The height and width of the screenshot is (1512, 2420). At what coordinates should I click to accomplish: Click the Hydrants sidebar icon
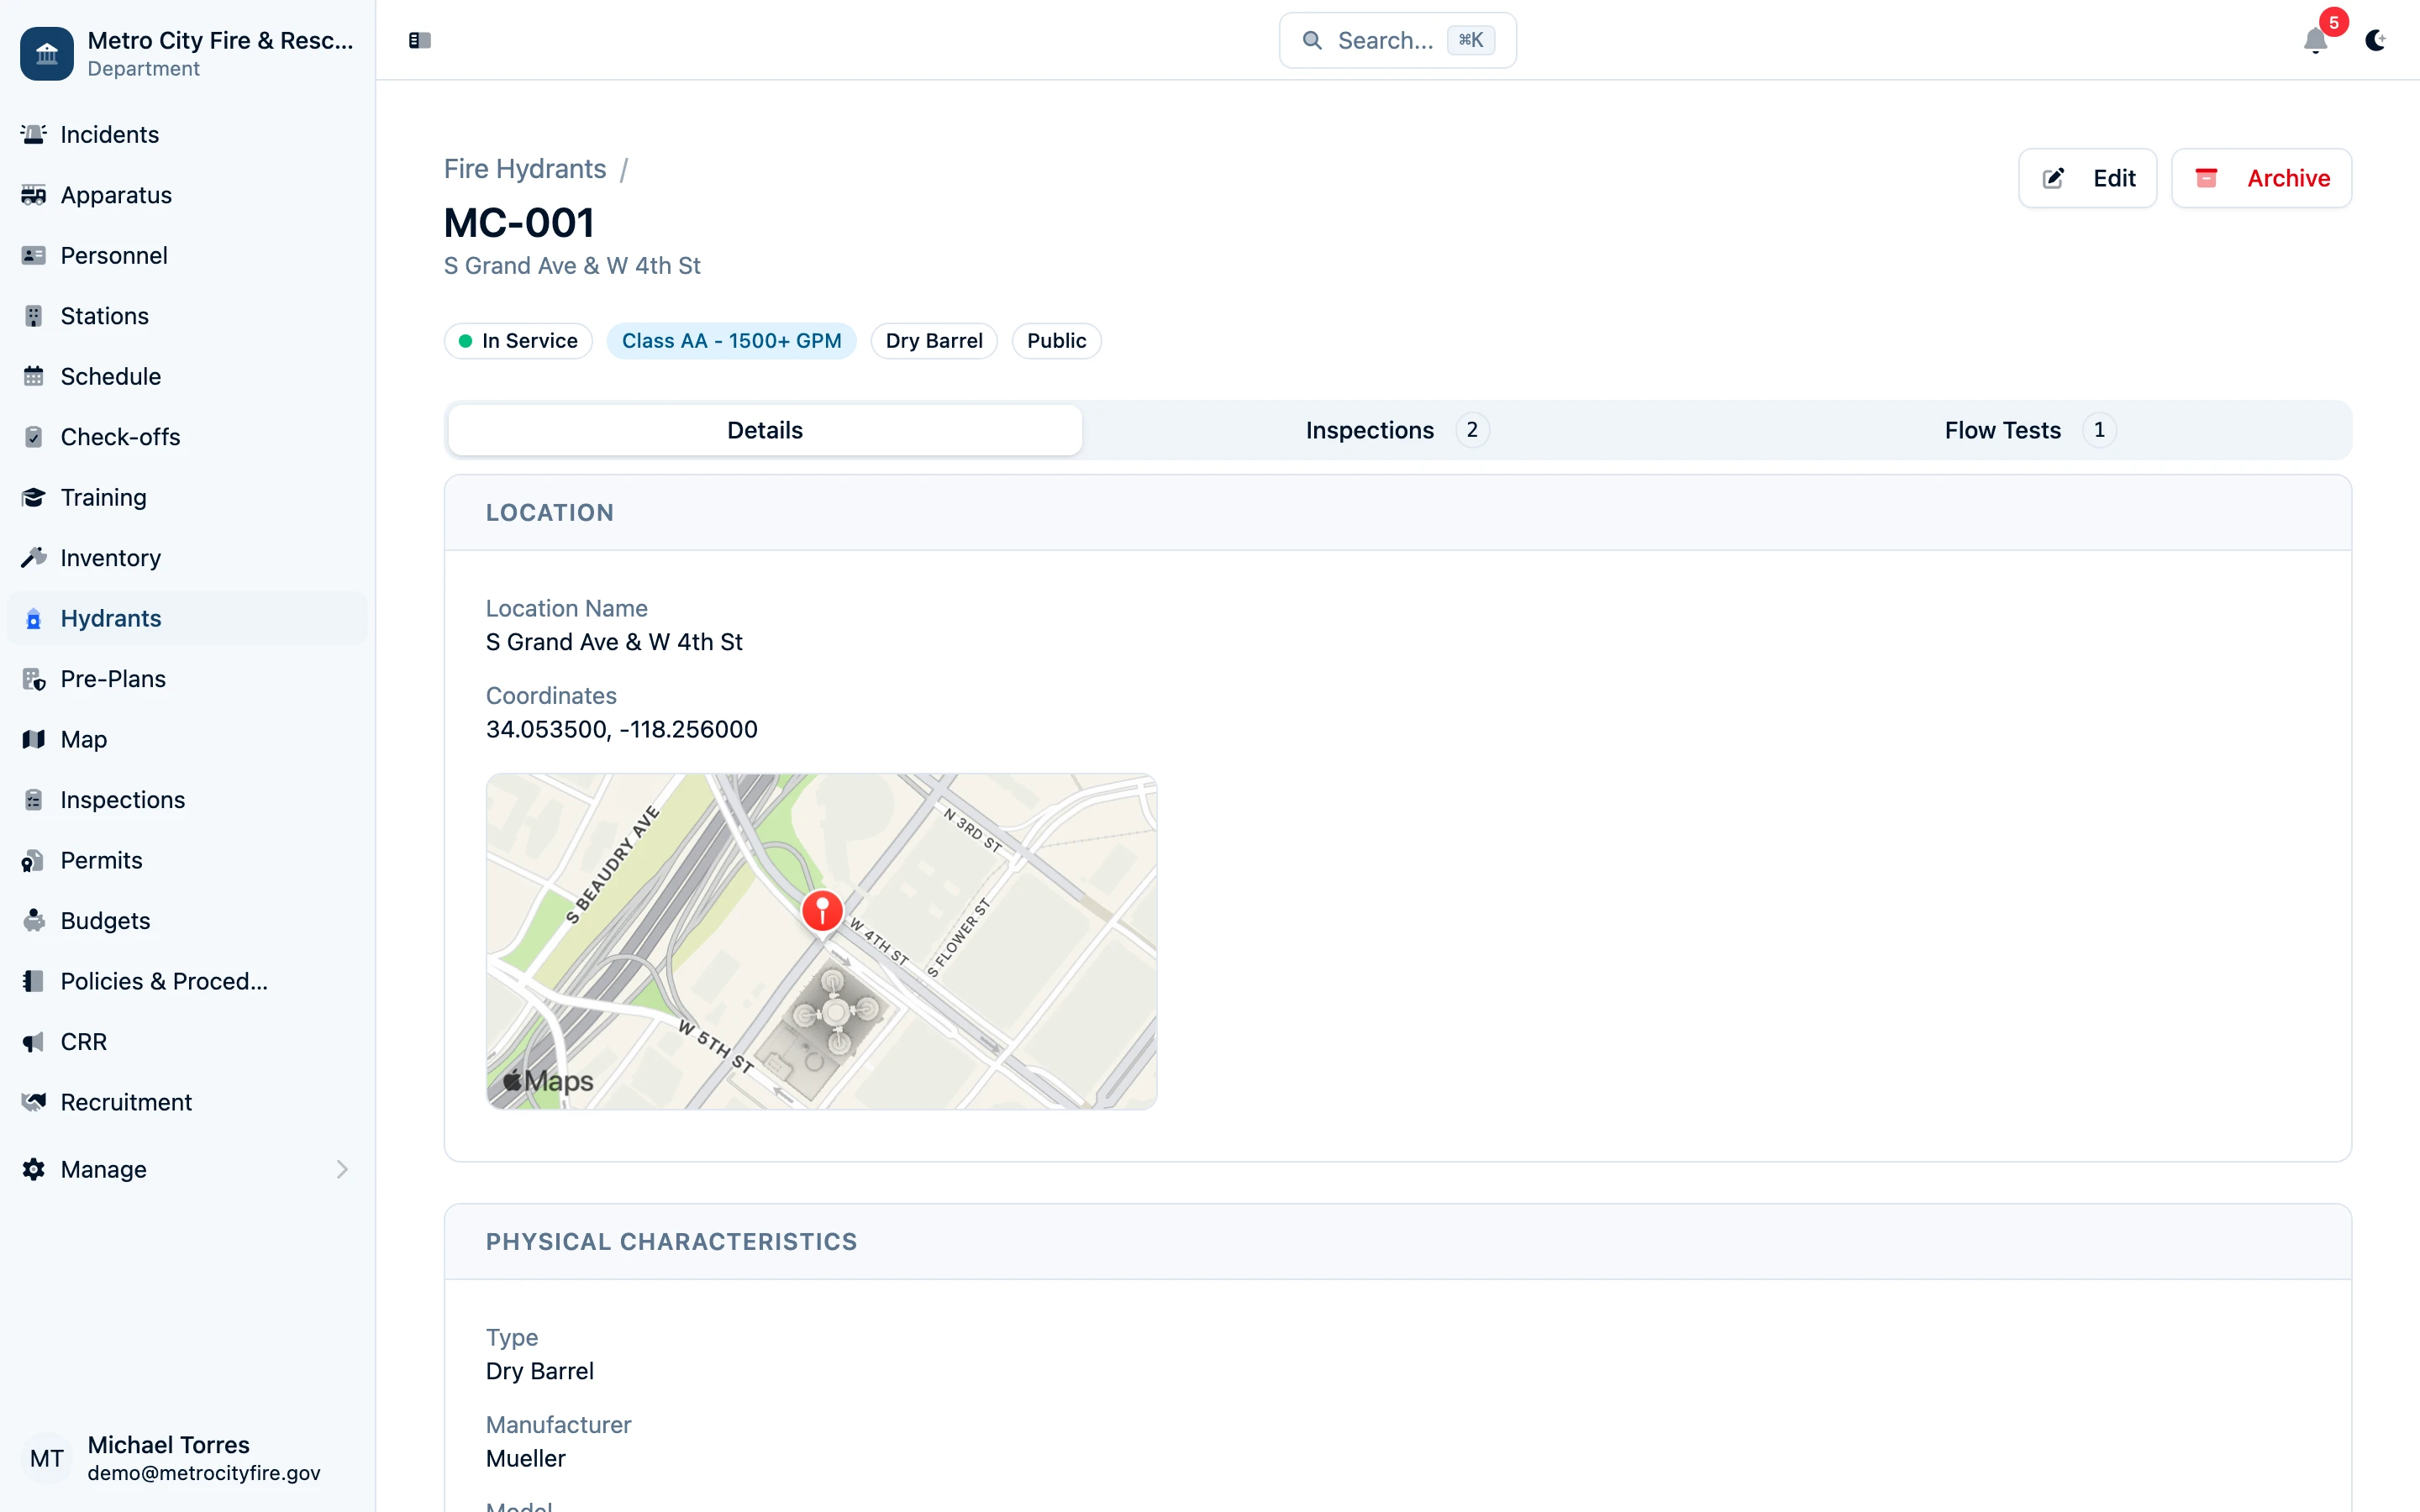pos(34,619)
